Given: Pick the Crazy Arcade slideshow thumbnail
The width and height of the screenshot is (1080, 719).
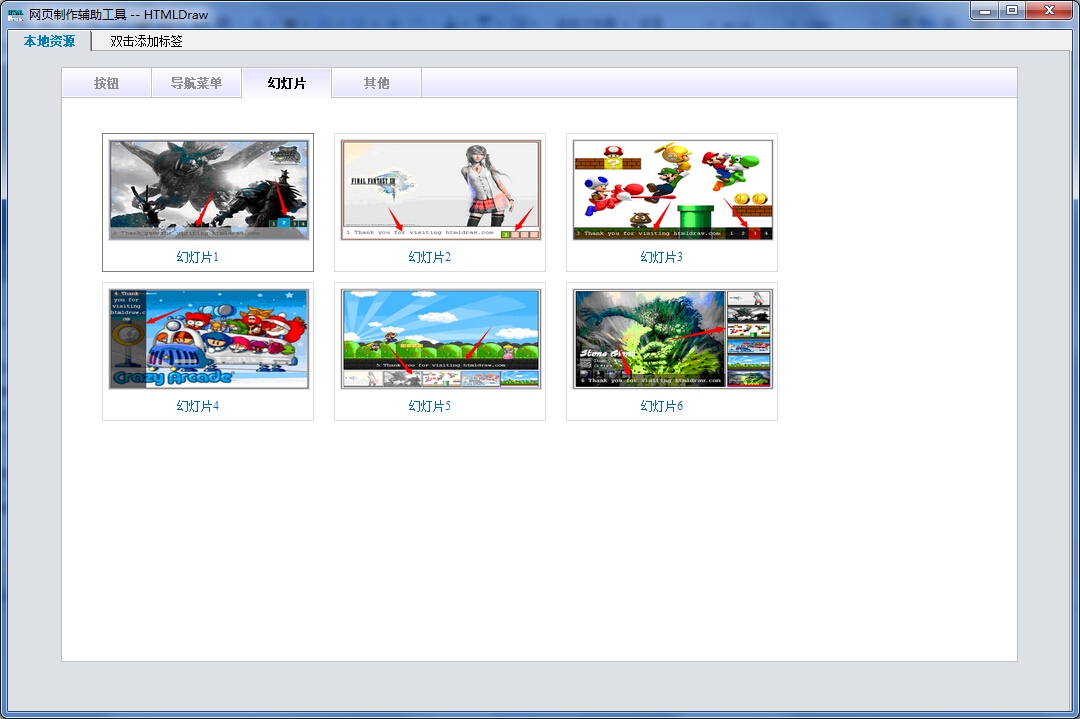Looking at the screenshot, I should [x=208, y=339].
